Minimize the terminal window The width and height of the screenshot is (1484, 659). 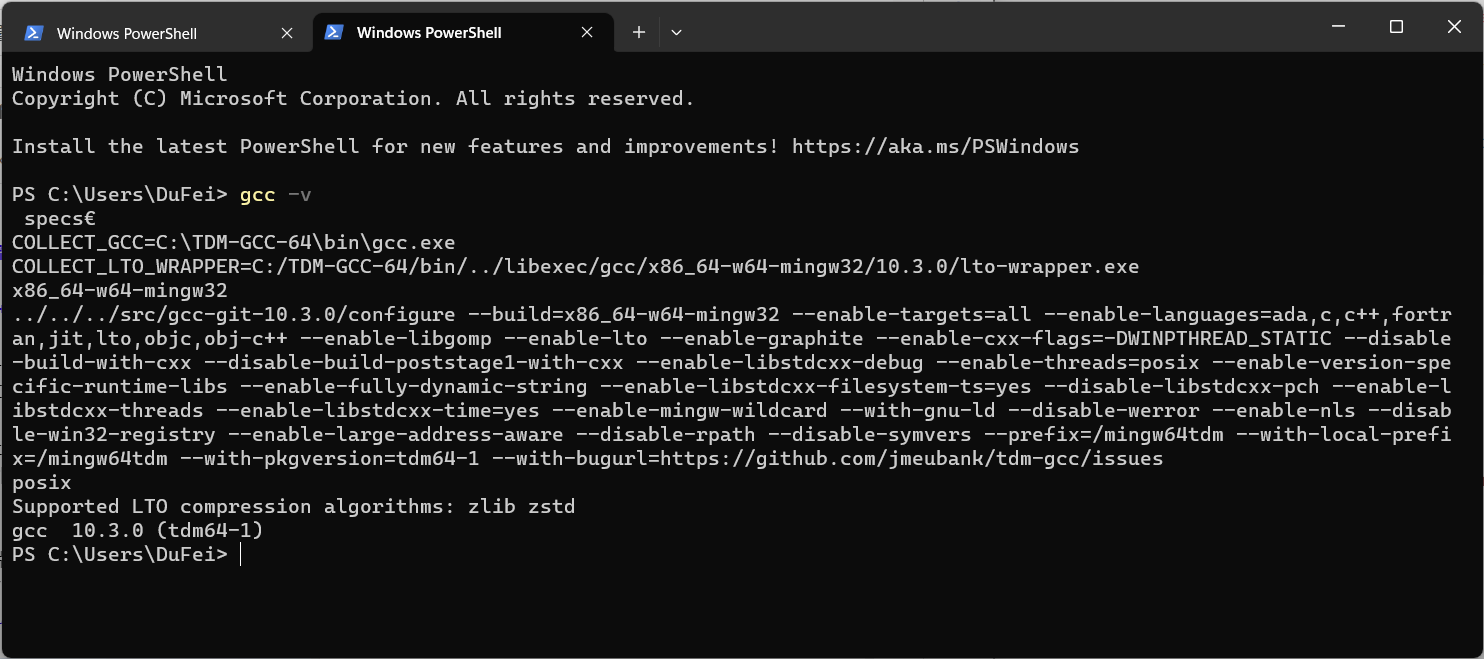[1340, 27]
